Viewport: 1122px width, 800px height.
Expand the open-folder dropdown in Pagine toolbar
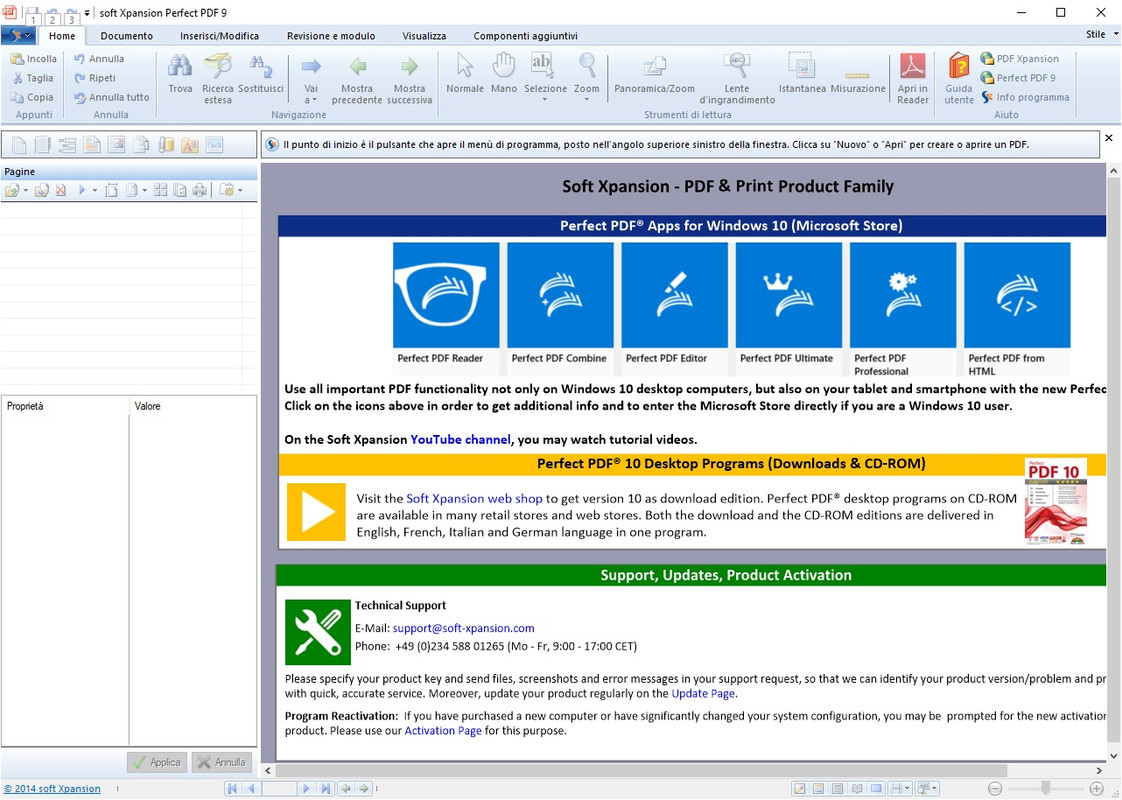tap(26, 190)
